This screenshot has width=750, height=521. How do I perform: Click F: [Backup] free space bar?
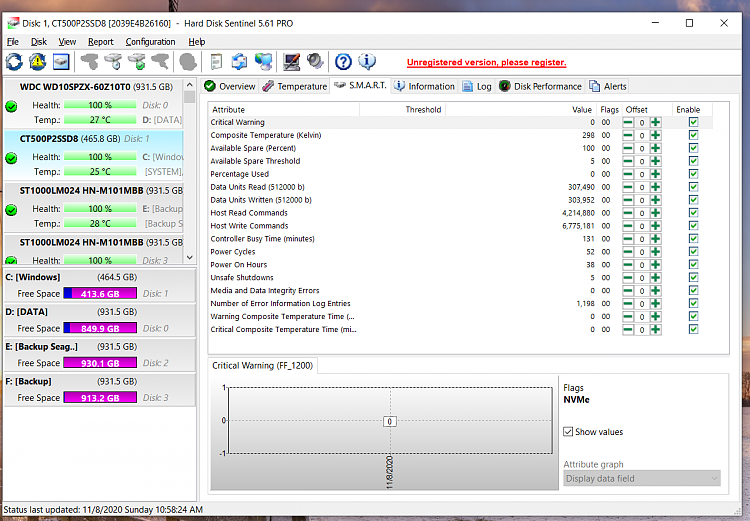[x=100, y=398]
